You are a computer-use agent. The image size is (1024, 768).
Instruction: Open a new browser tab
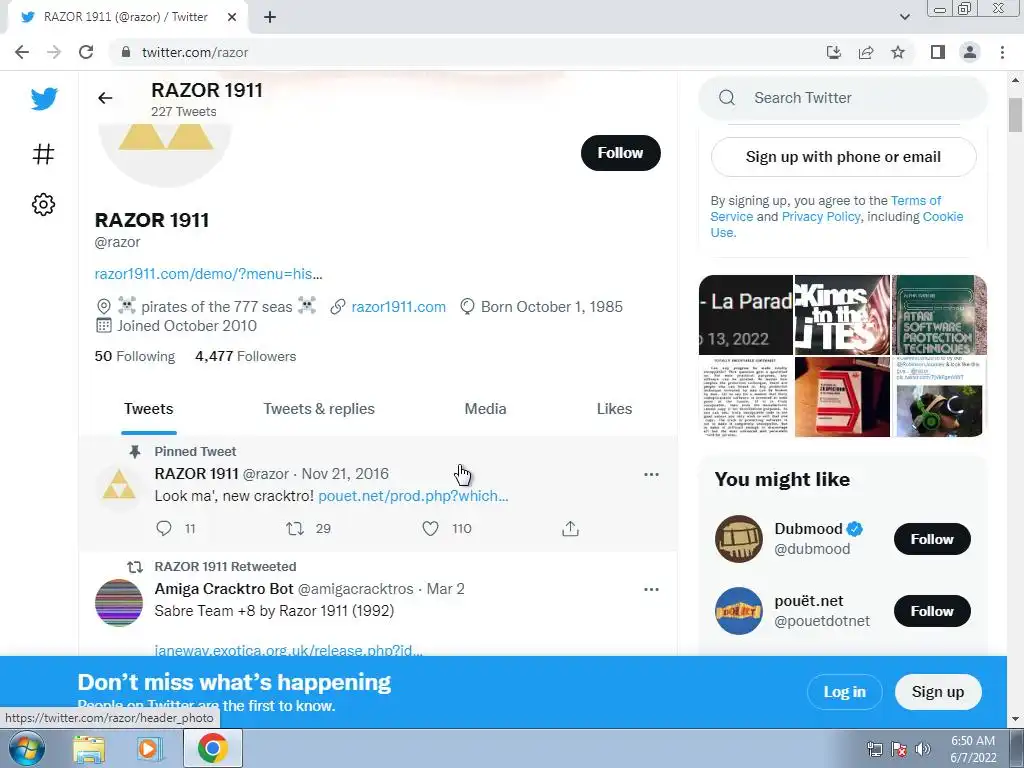[270, 17]
